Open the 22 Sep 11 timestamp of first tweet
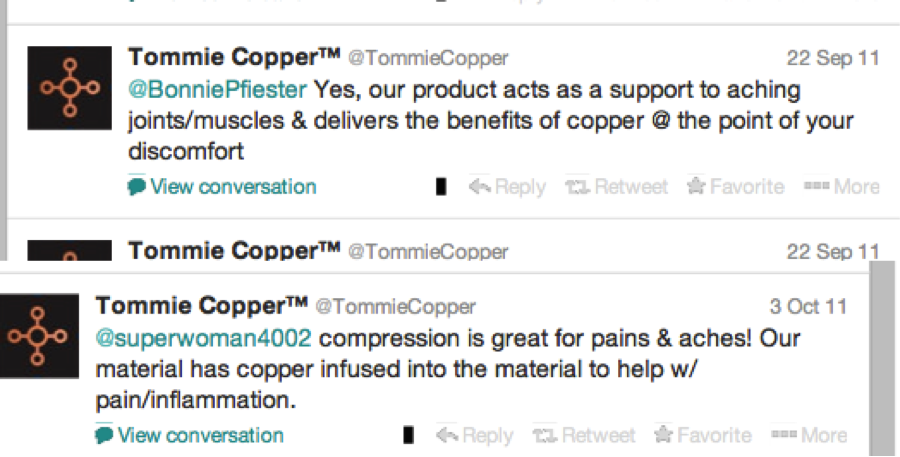Viewport: 900px width, 457px height. (833, 58)
